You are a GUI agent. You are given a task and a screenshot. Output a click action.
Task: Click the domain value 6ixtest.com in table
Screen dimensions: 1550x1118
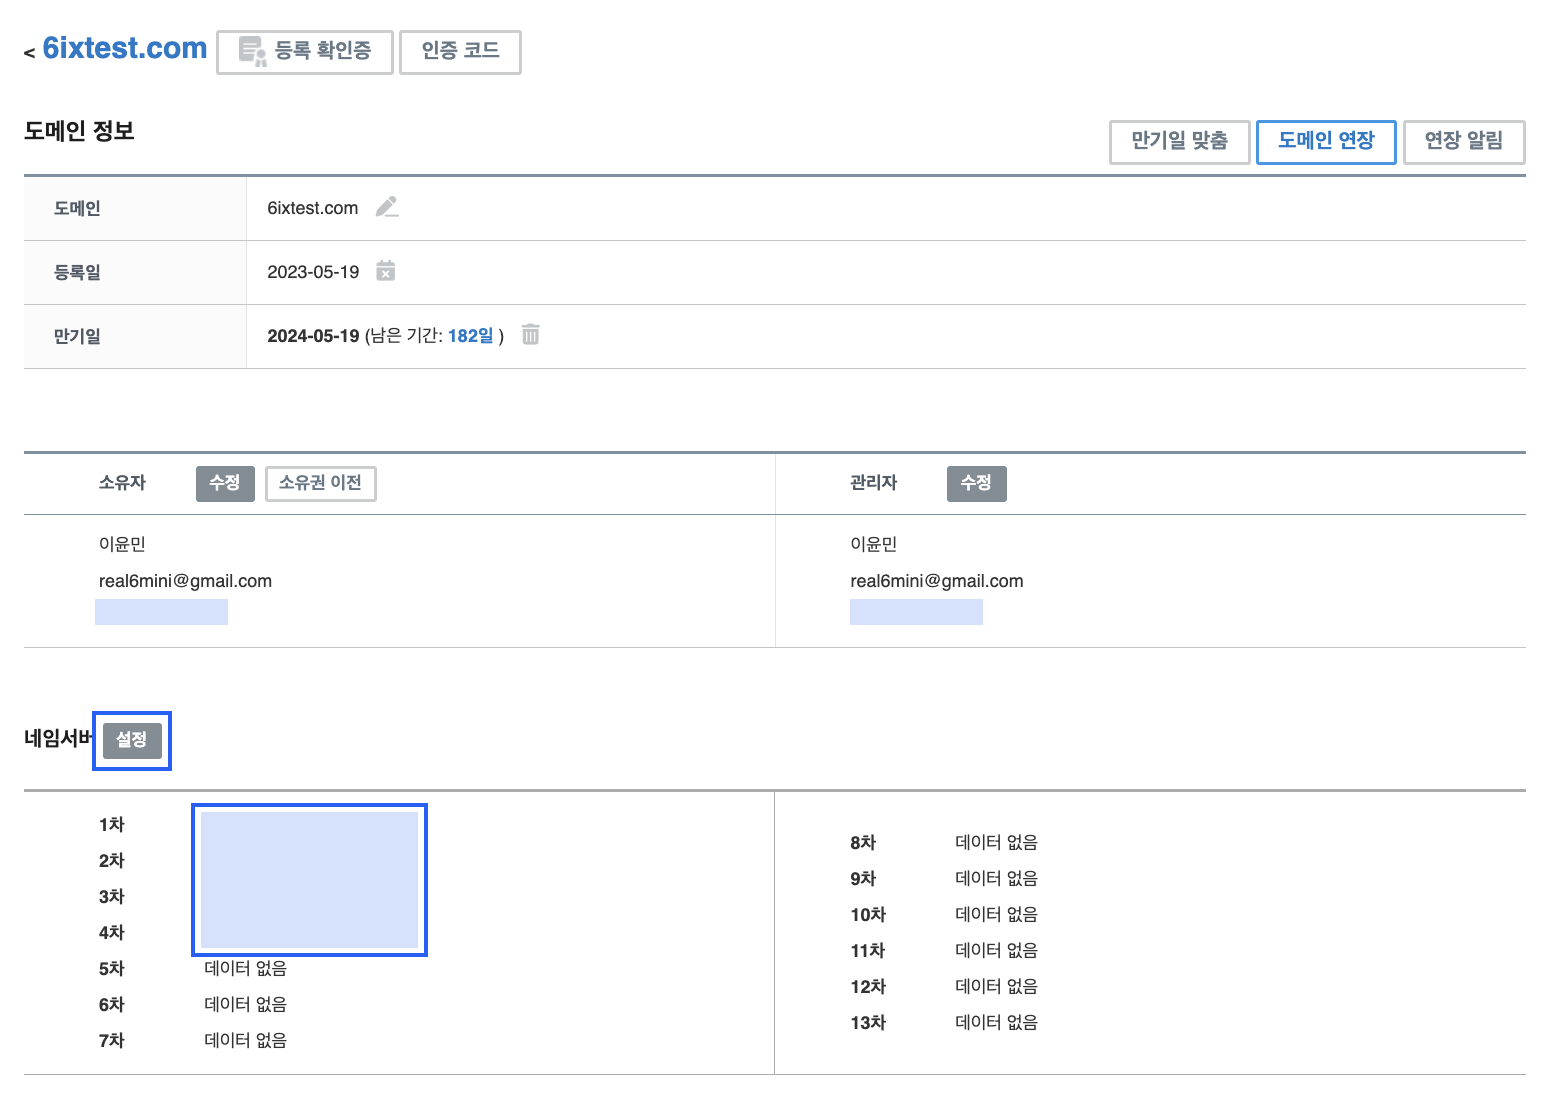coord(312,208)
